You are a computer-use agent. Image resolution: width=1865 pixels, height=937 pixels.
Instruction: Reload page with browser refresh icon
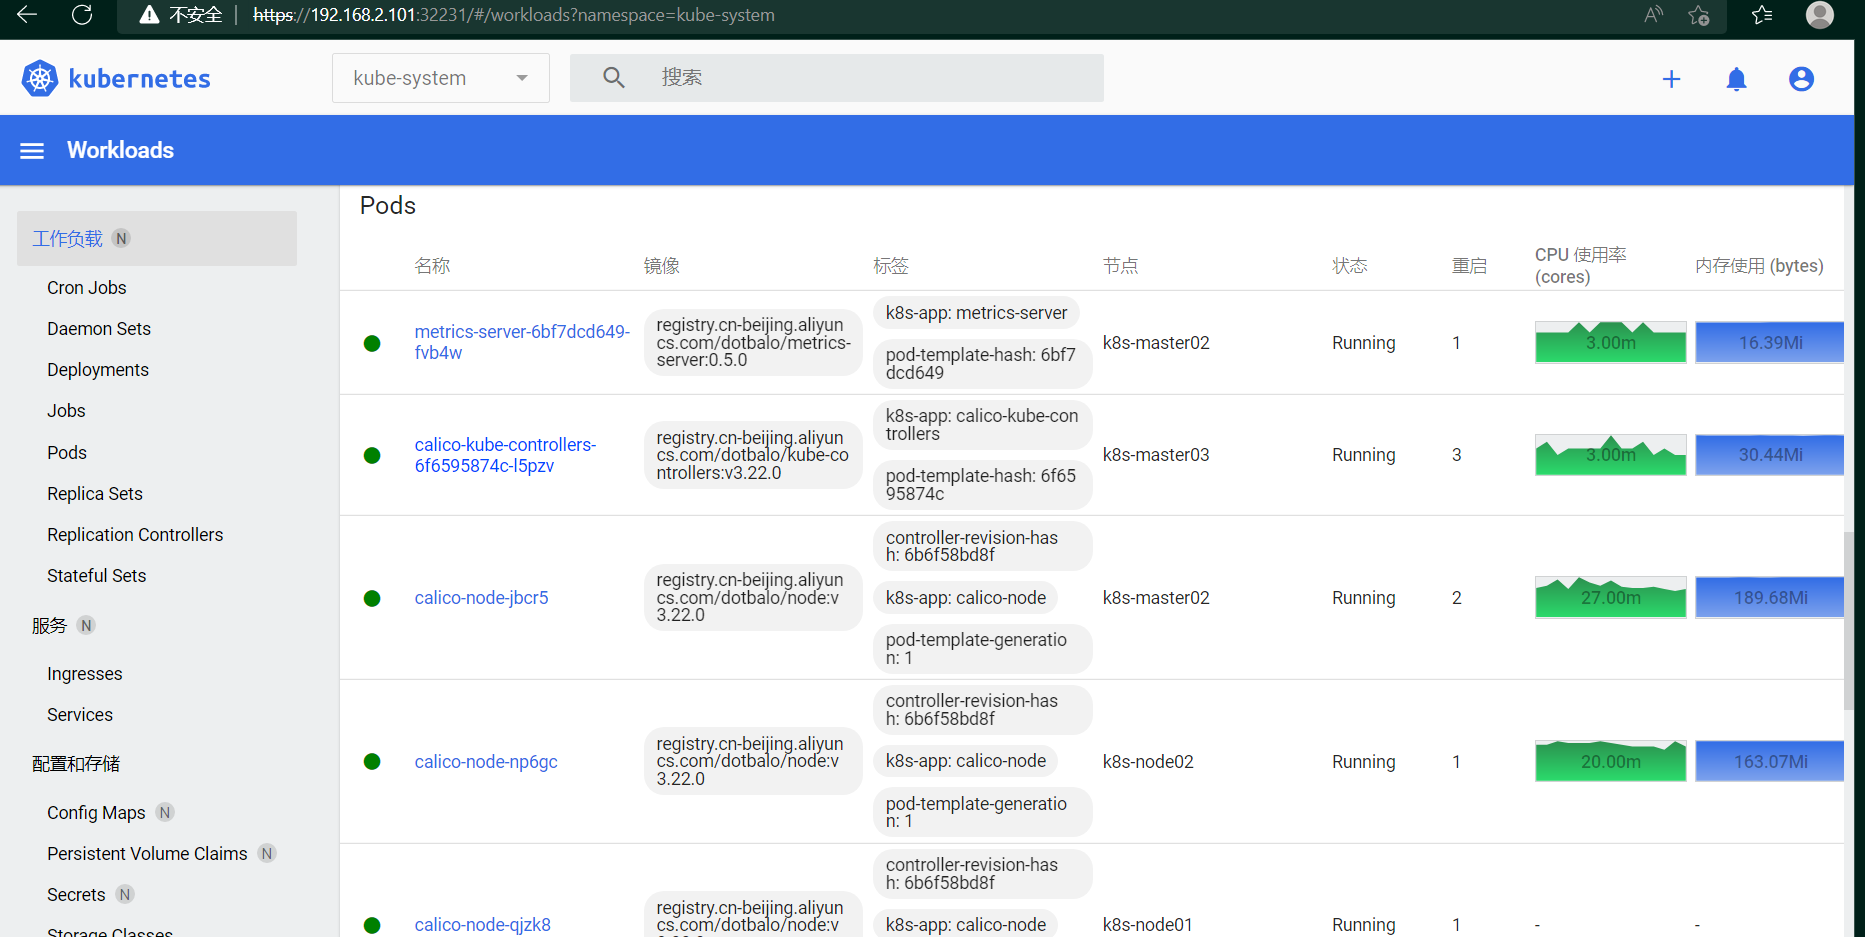83,15
